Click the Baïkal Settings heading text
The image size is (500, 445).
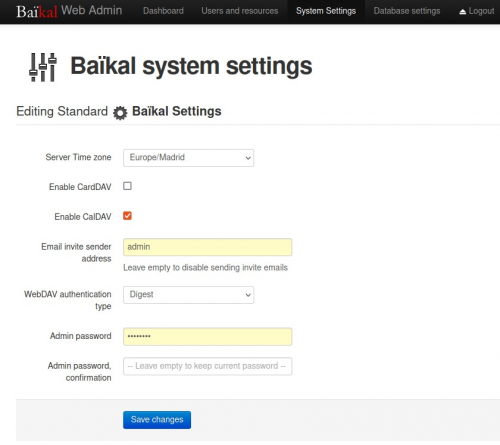[177, 111]
